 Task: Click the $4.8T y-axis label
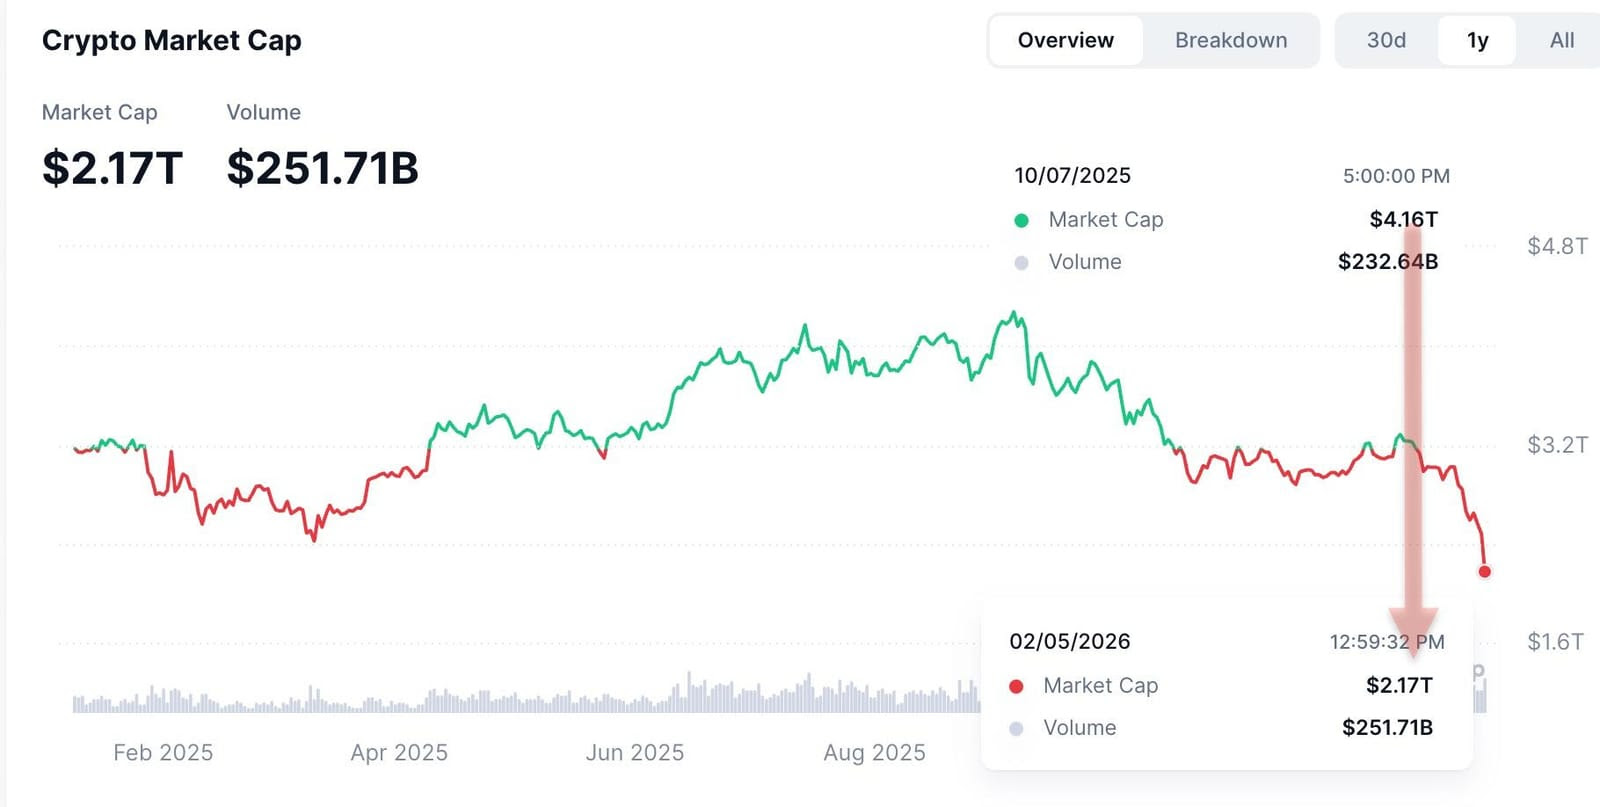coord(1557,246)
